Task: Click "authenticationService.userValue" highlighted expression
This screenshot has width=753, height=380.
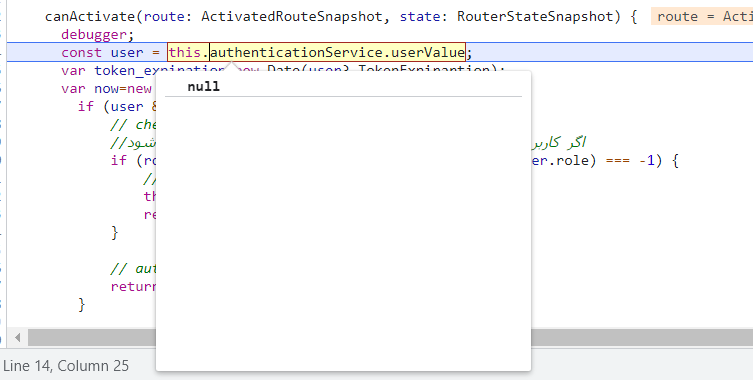Action: coord(338,52)
